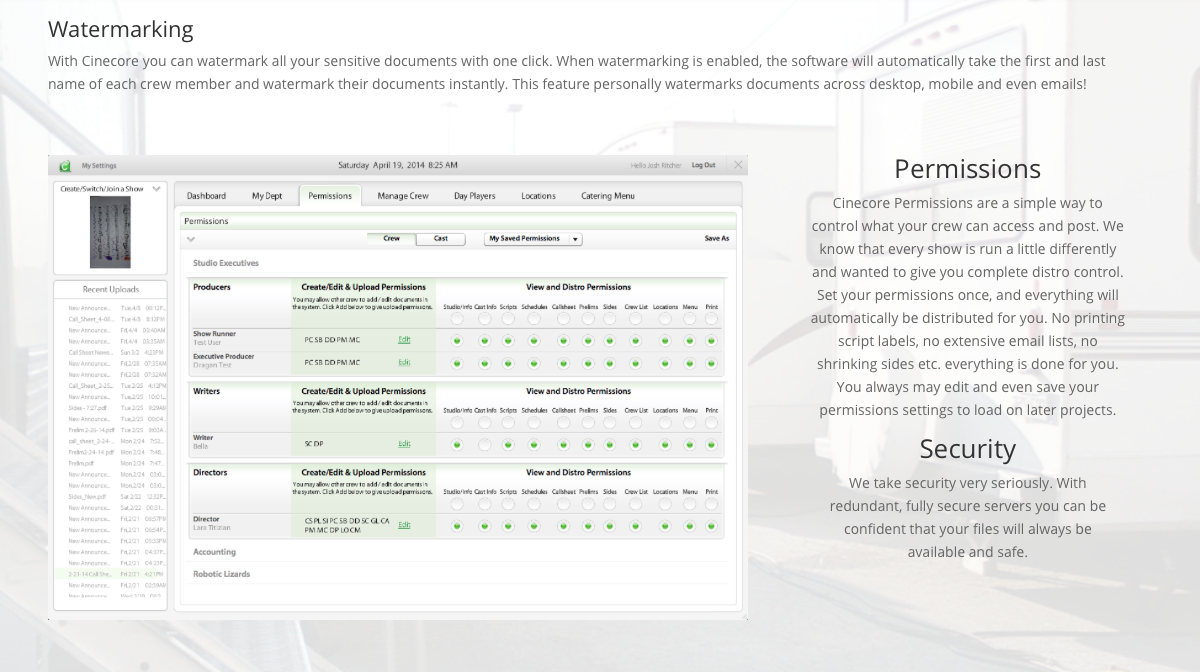
Task: Toggle Show Runner Studio/Info permission
Action: coord(457,340)
